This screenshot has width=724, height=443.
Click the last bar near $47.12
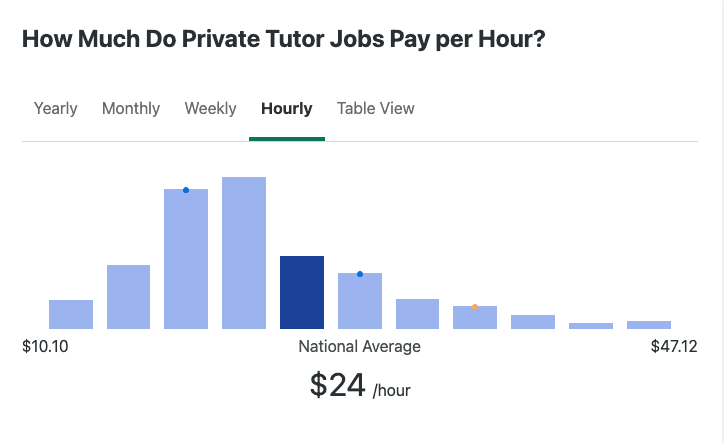pyautogui.click(x=649, y=325)
